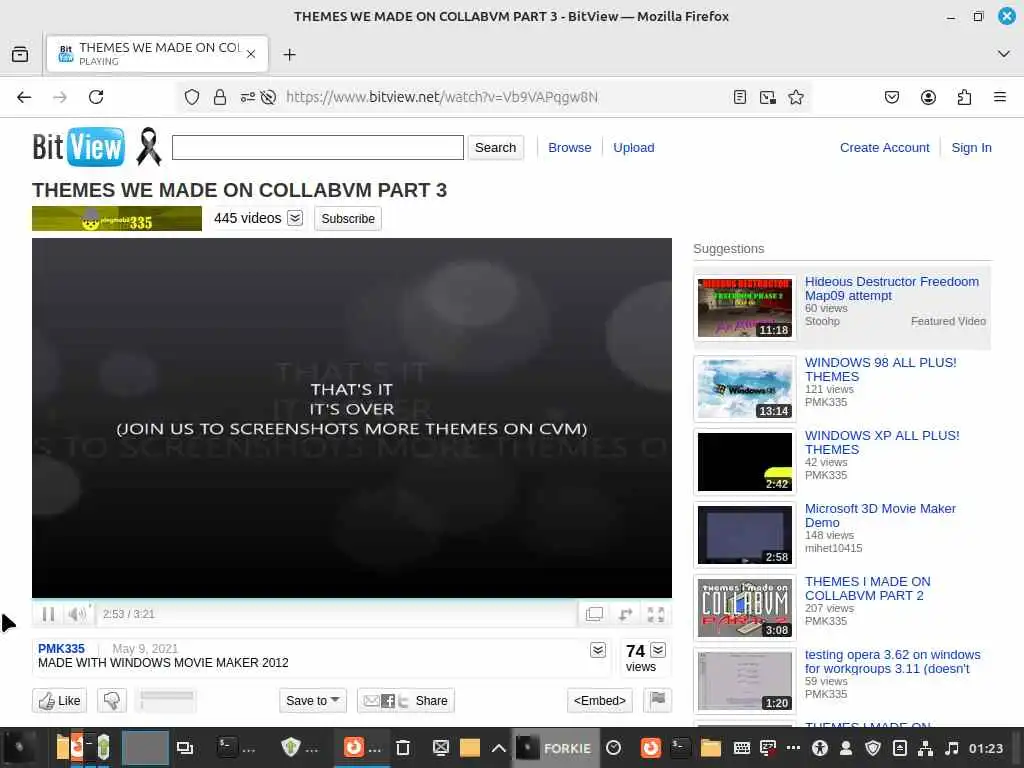Go to Sign In
This screenshot has height=768, width=1024.
coord(971,148)
